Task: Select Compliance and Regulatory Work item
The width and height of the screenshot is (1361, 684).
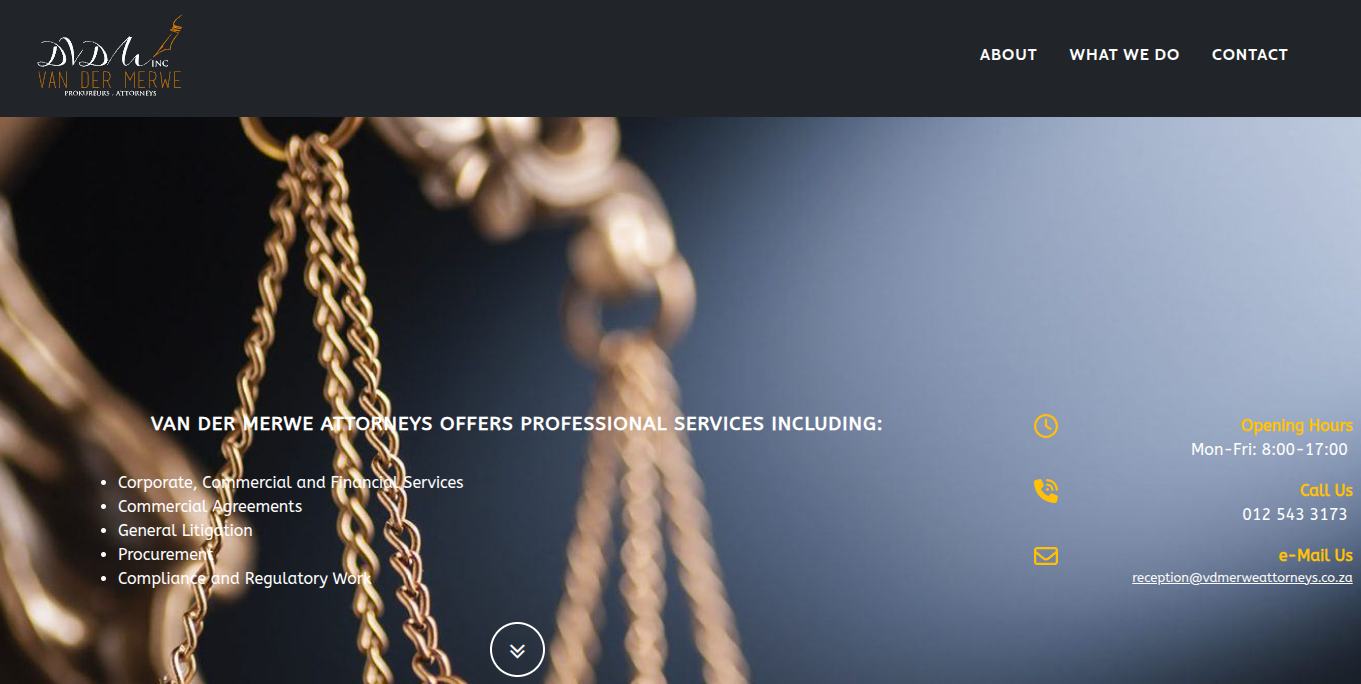Action: pyautogui.click(x=245, y=578)
